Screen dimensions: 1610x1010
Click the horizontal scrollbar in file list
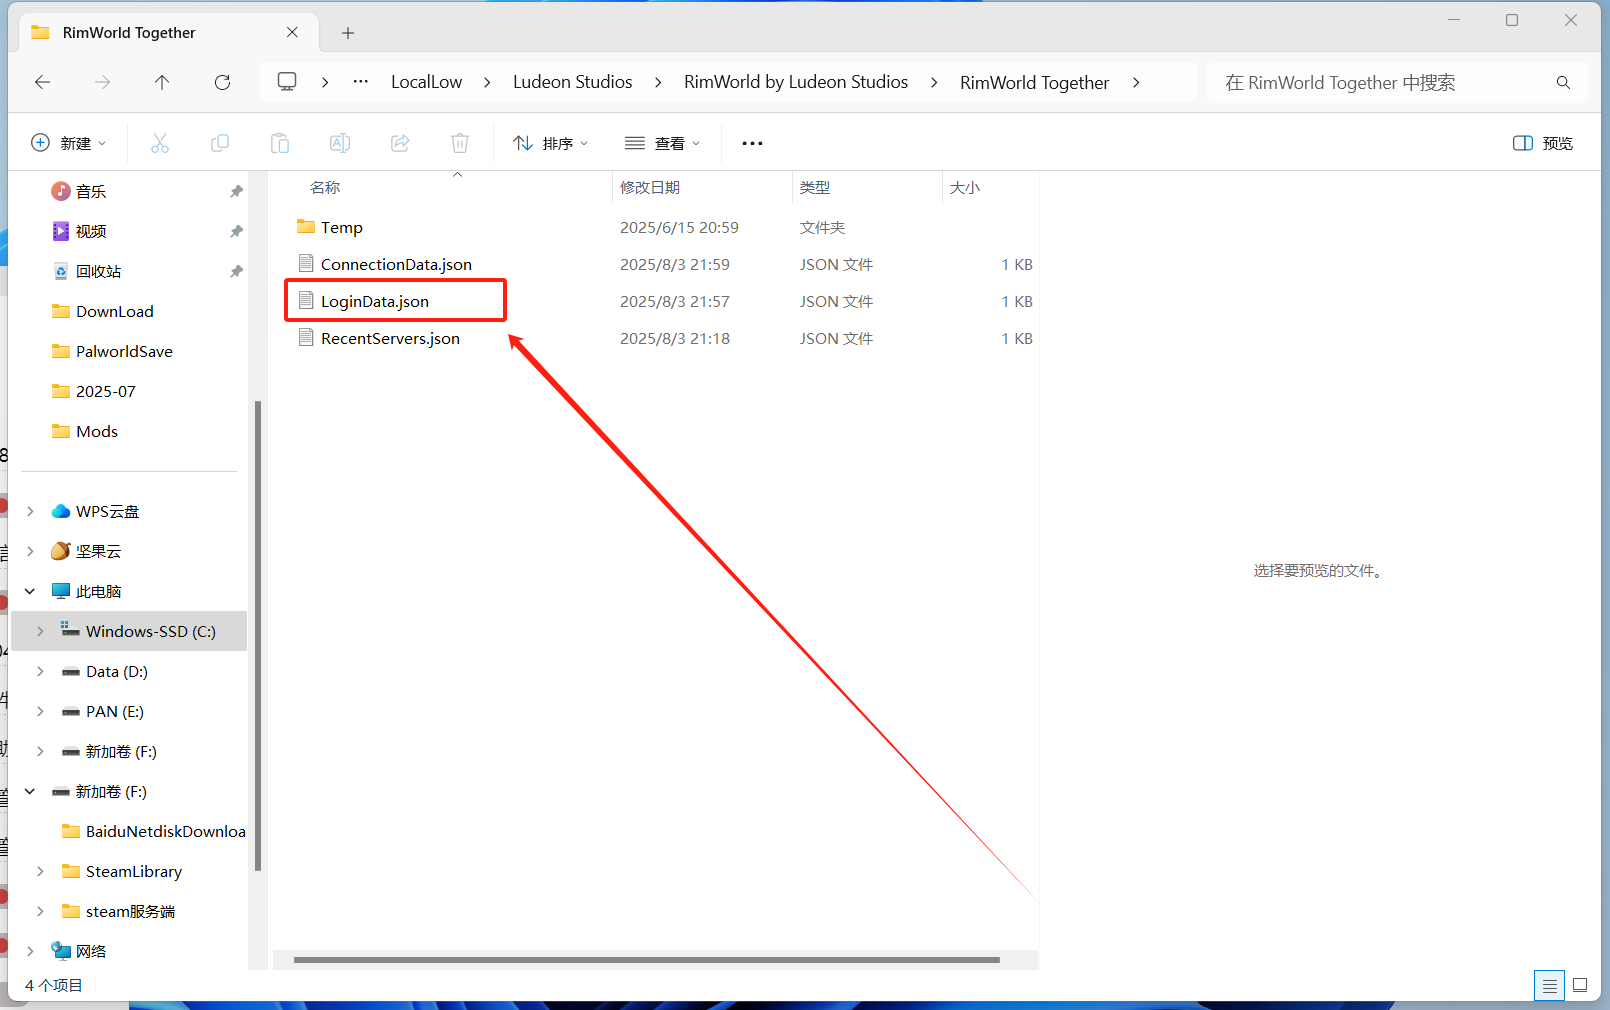coord(646,960)
